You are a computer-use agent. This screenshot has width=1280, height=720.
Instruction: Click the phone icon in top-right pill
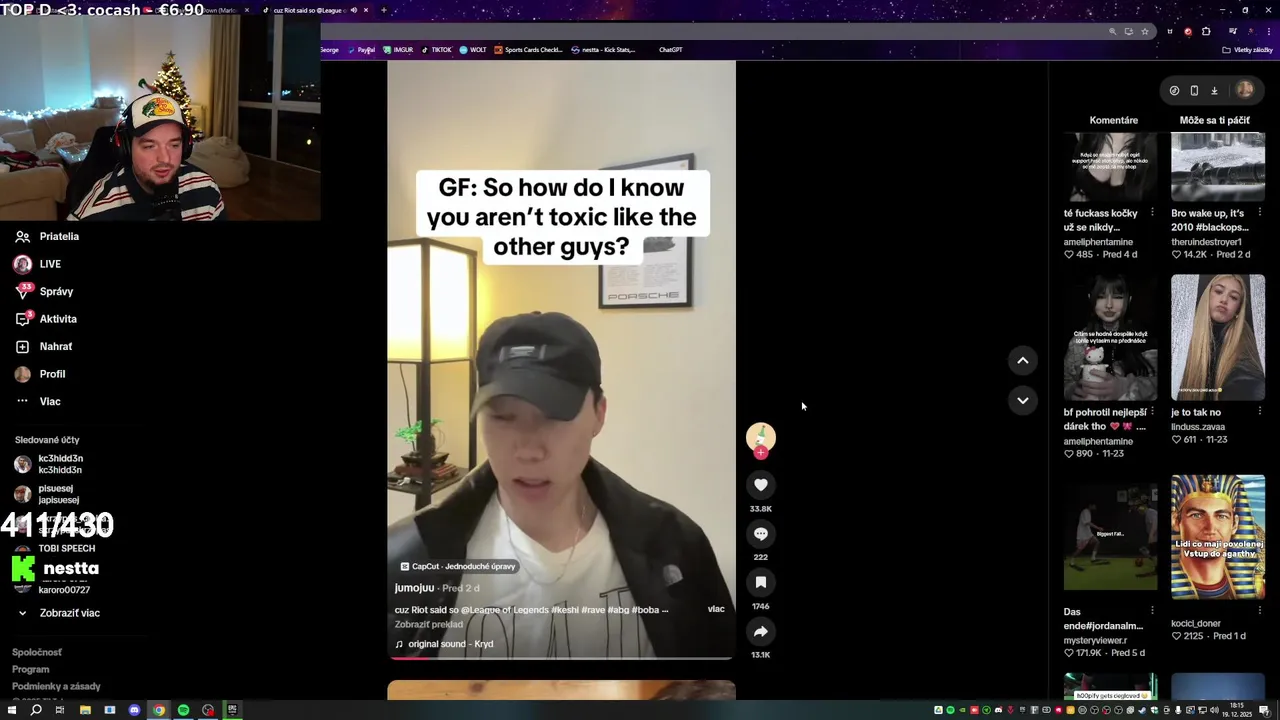coord(1194,90)
